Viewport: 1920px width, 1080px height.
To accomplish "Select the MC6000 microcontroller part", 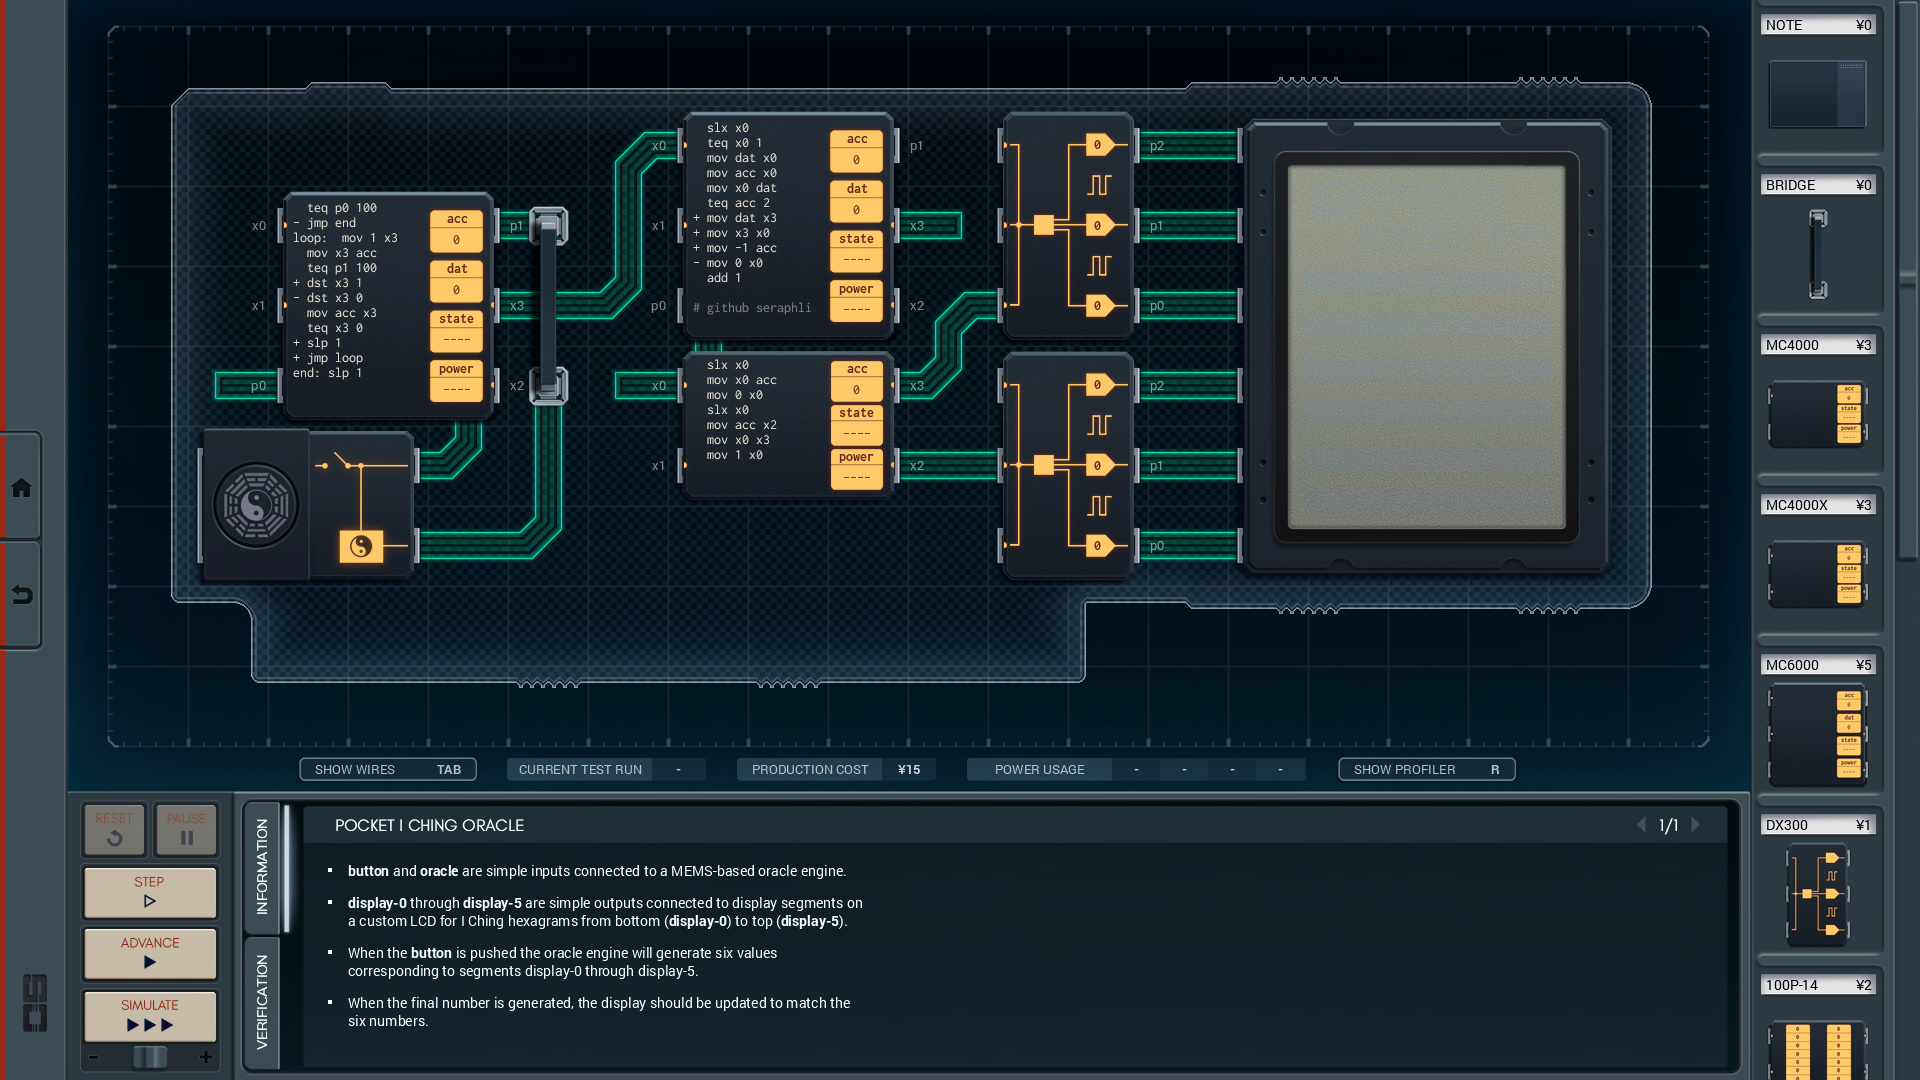I will pos(1817,734).
